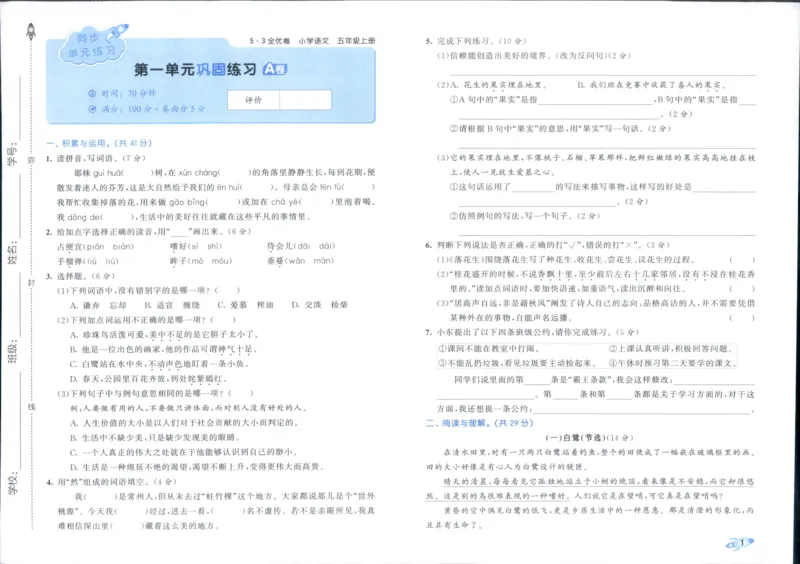Click option B. 他是一位出色的画家
The height and width of the screenshot is (564, 800).
click(163, 350)
